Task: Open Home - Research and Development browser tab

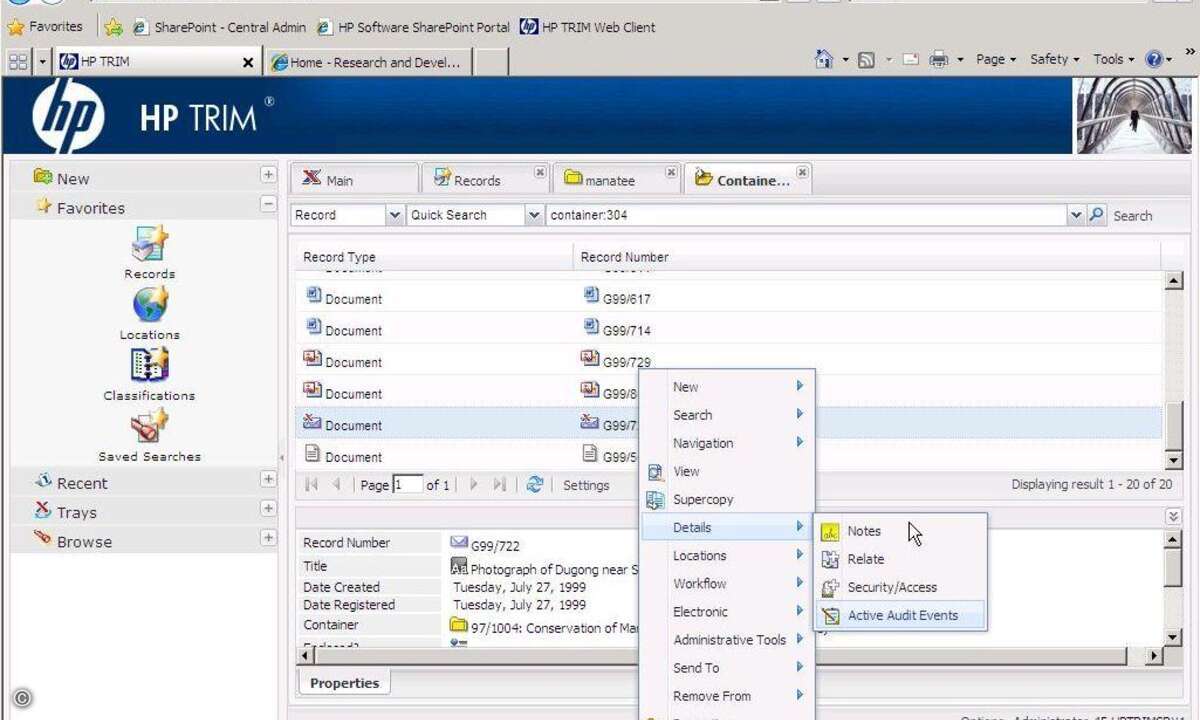Action: (x=367, y=62)
